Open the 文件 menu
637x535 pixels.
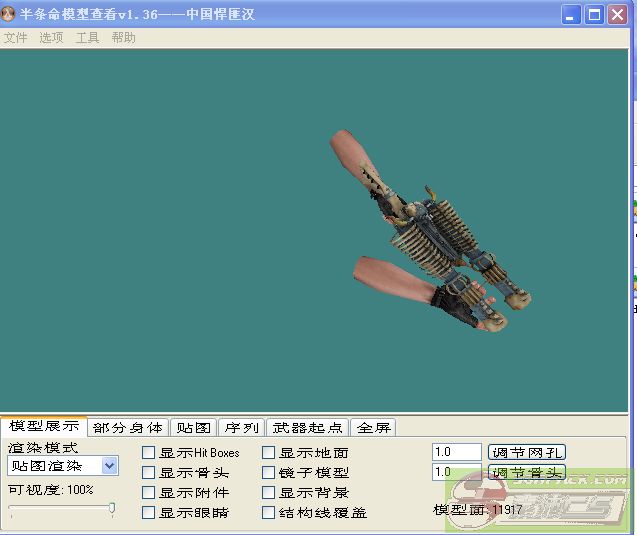15,38
